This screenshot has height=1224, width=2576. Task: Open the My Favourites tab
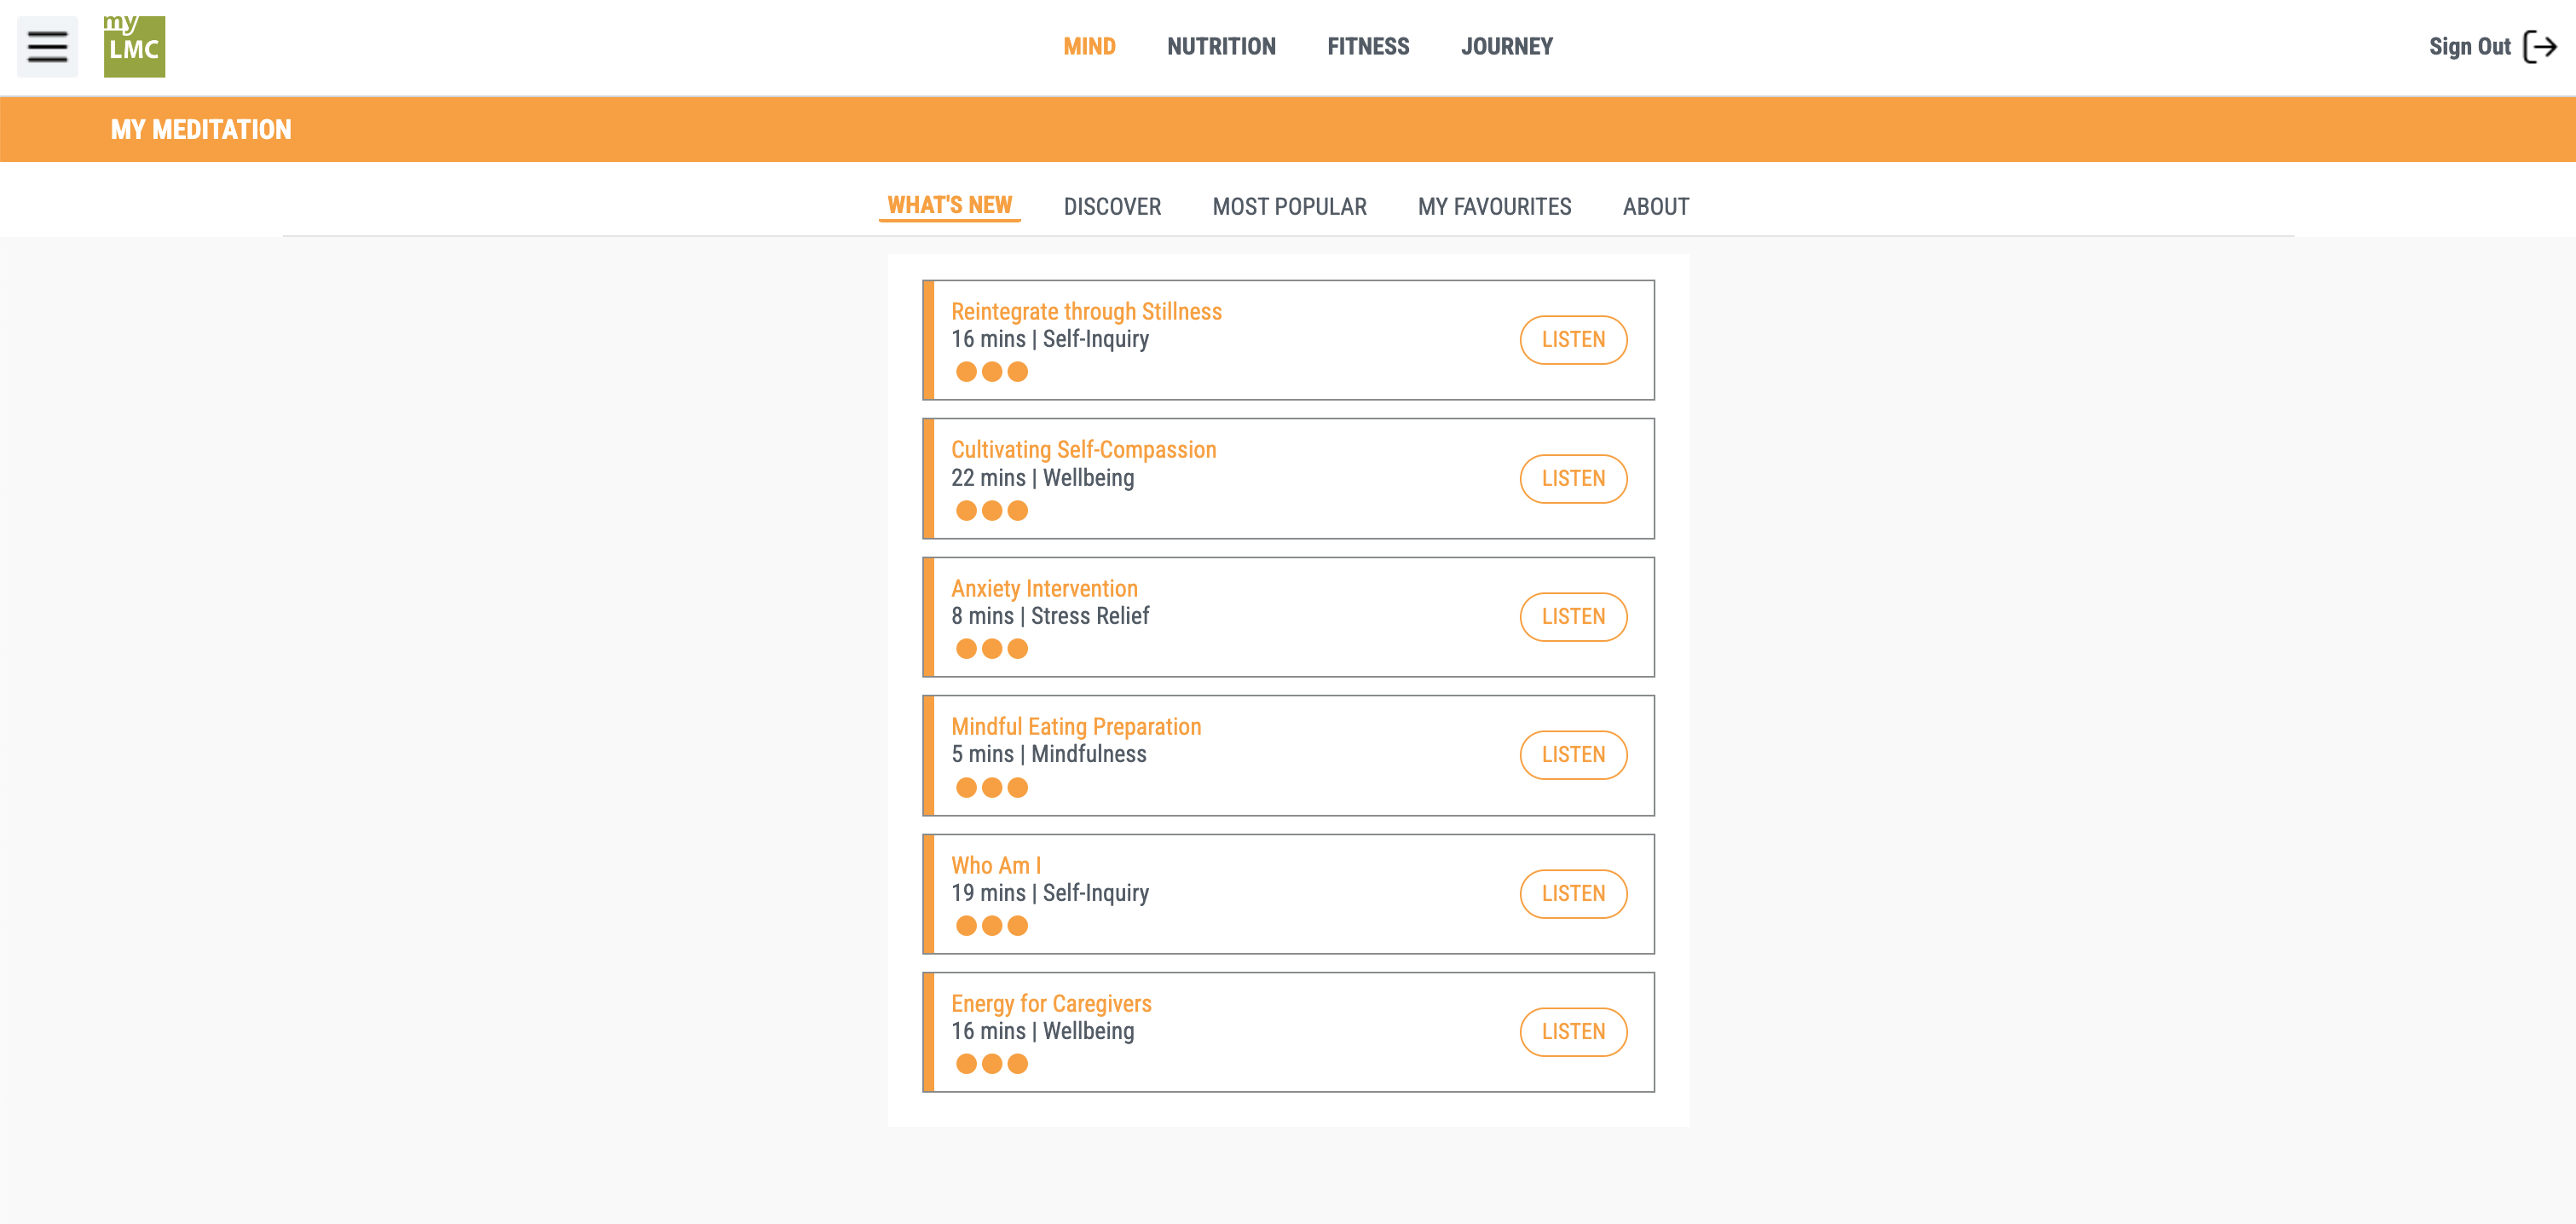[1493, 206]
